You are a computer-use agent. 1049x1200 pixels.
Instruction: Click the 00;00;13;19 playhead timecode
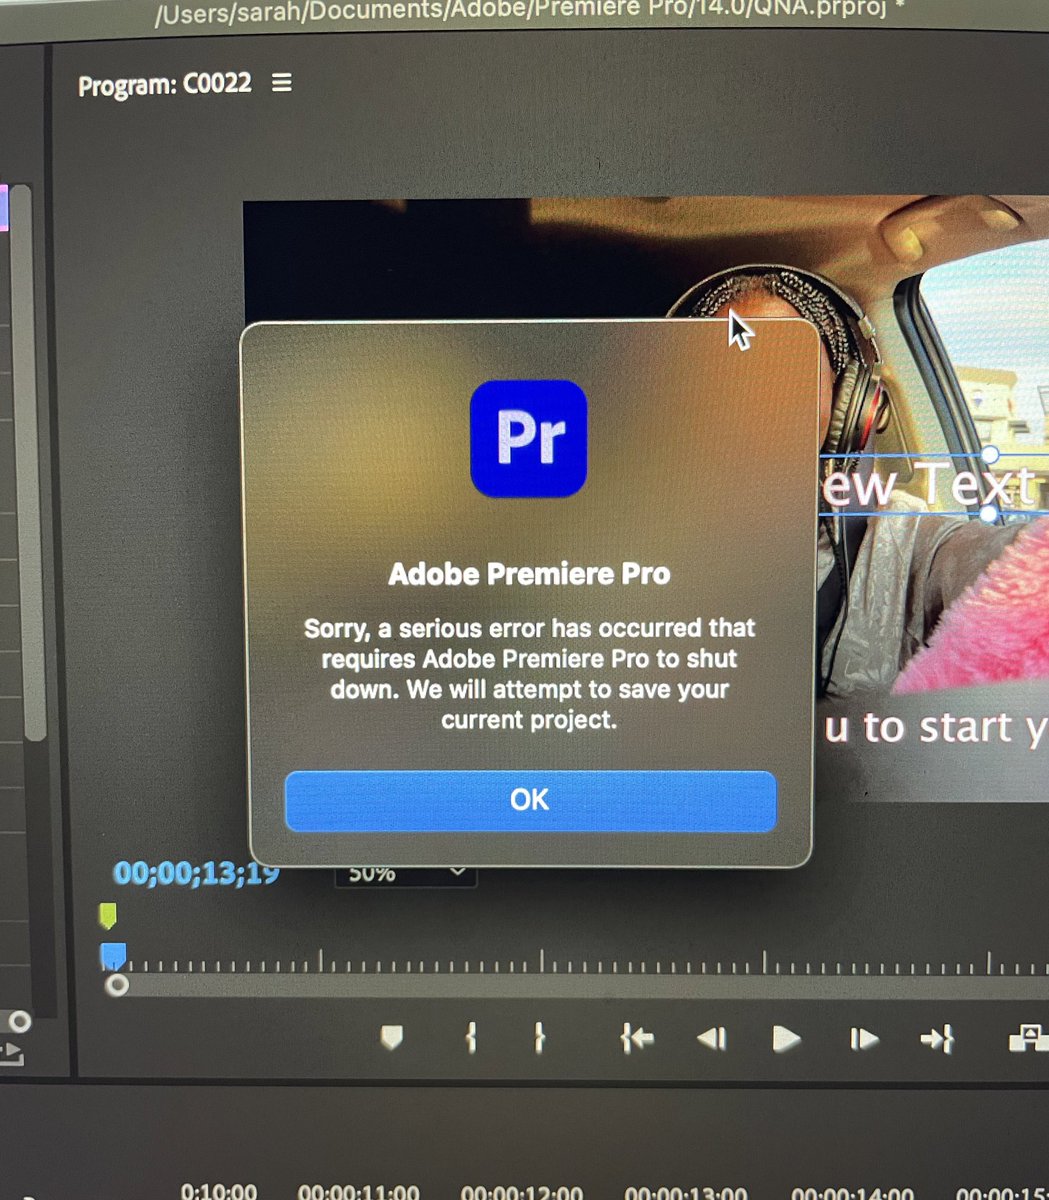[196, 874]
